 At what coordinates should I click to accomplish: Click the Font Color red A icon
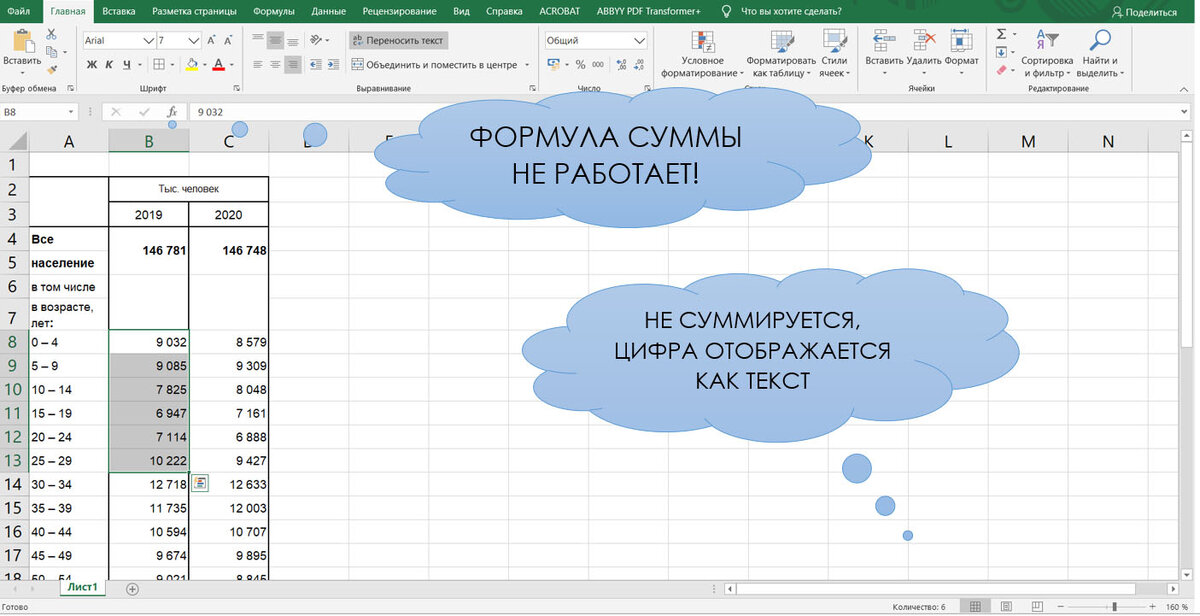click(218, 64)
